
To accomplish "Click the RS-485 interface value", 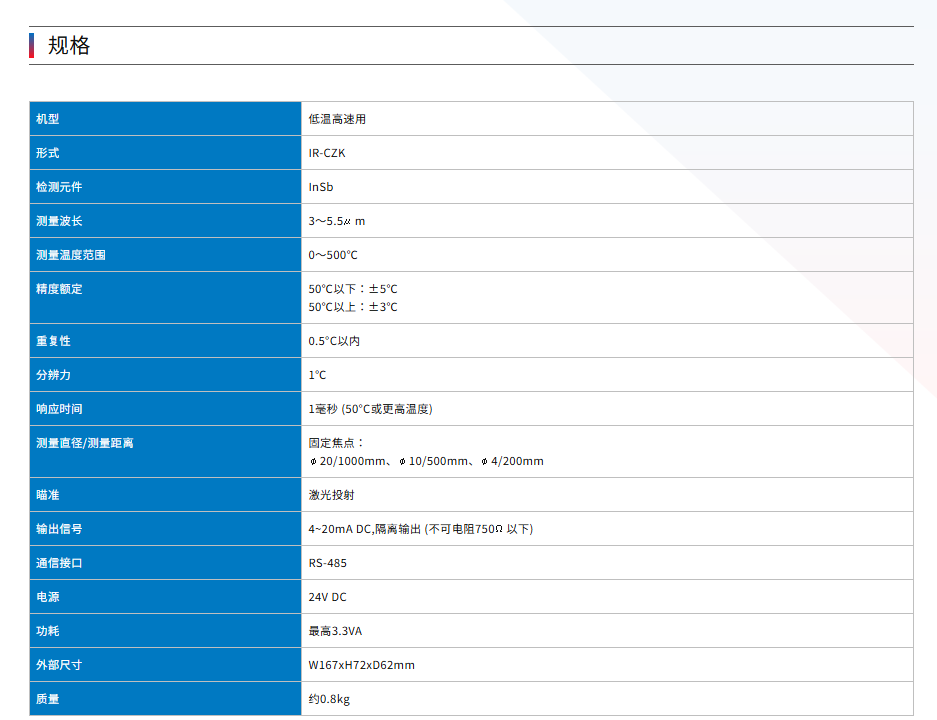I will [x=327, y=563].
